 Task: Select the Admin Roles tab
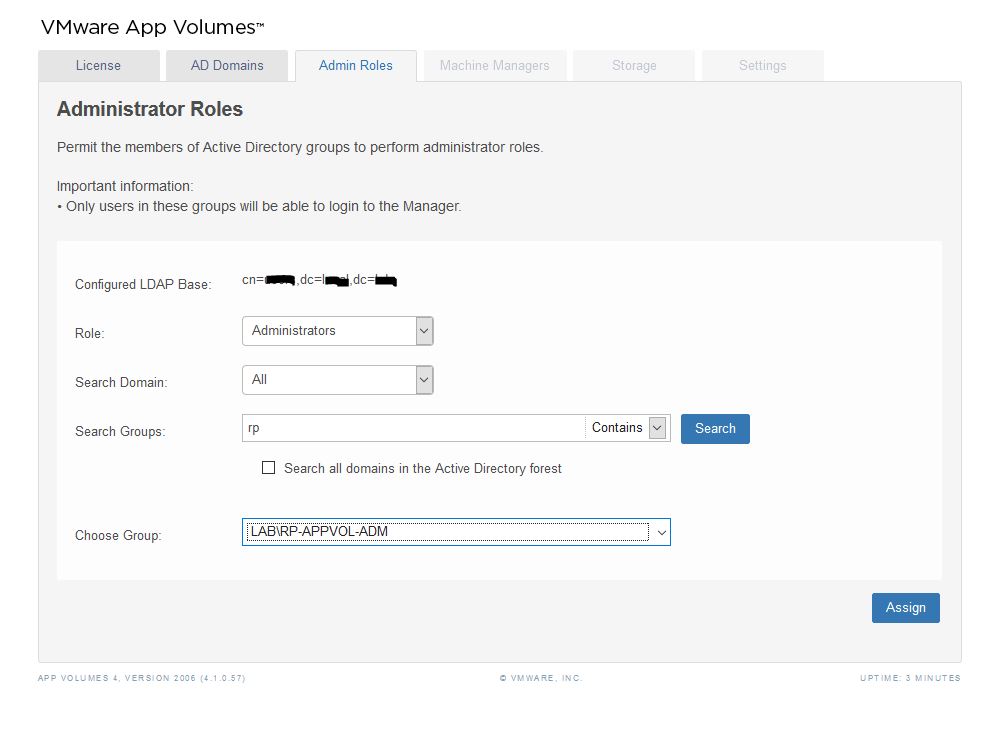pos(356,66)
